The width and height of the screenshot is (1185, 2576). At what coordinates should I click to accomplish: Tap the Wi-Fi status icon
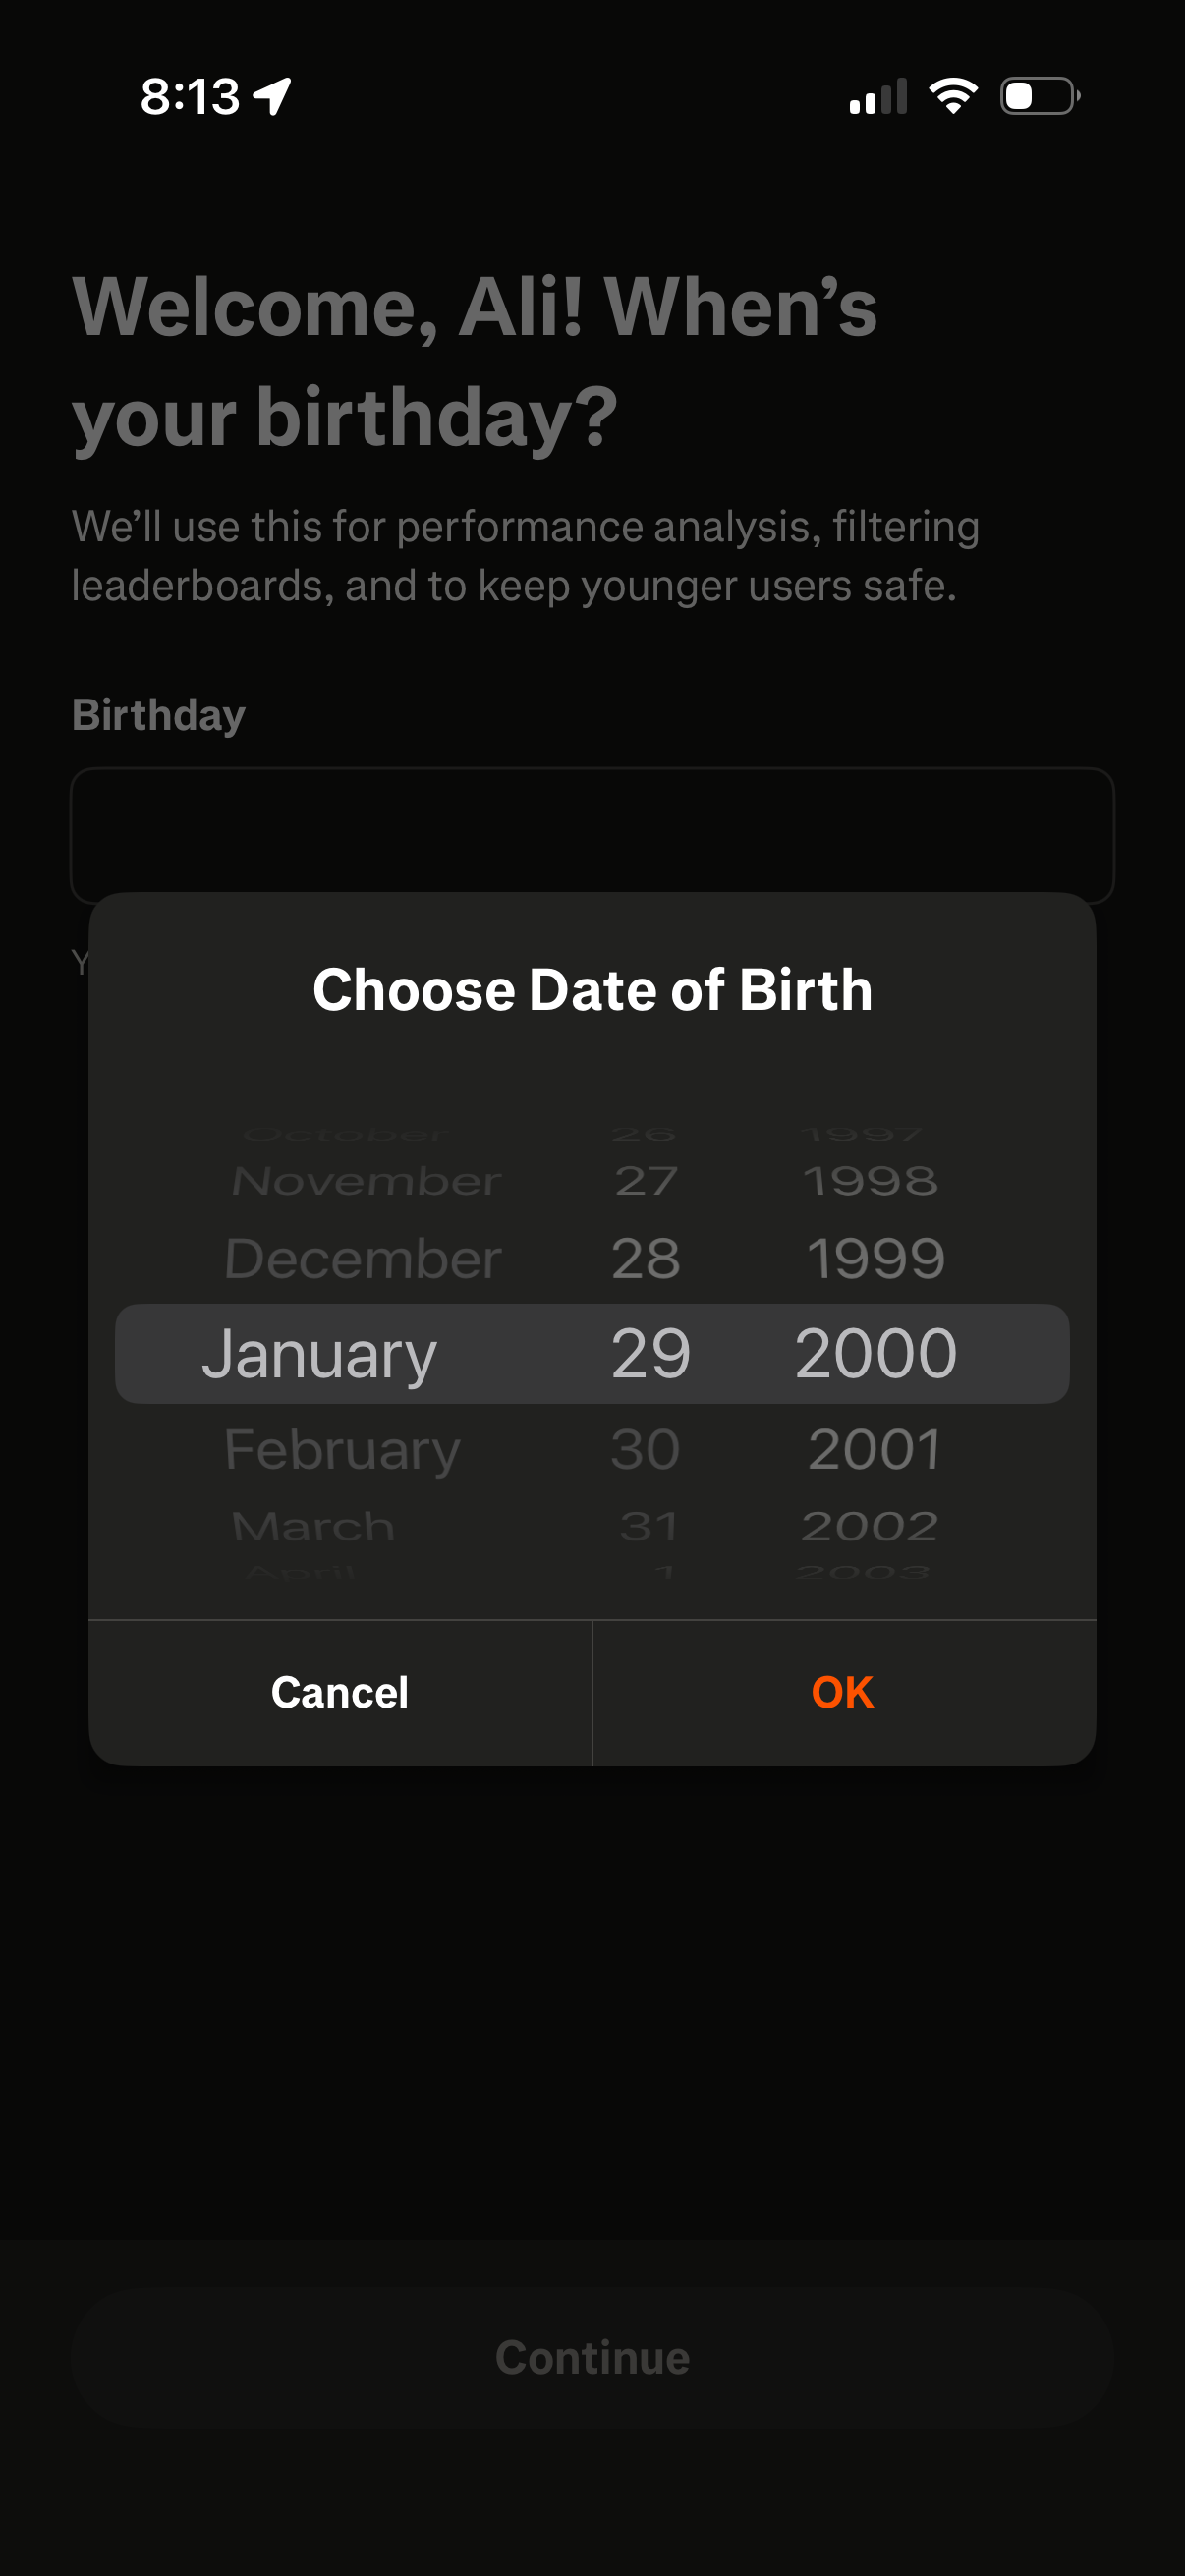click(953, 96)
